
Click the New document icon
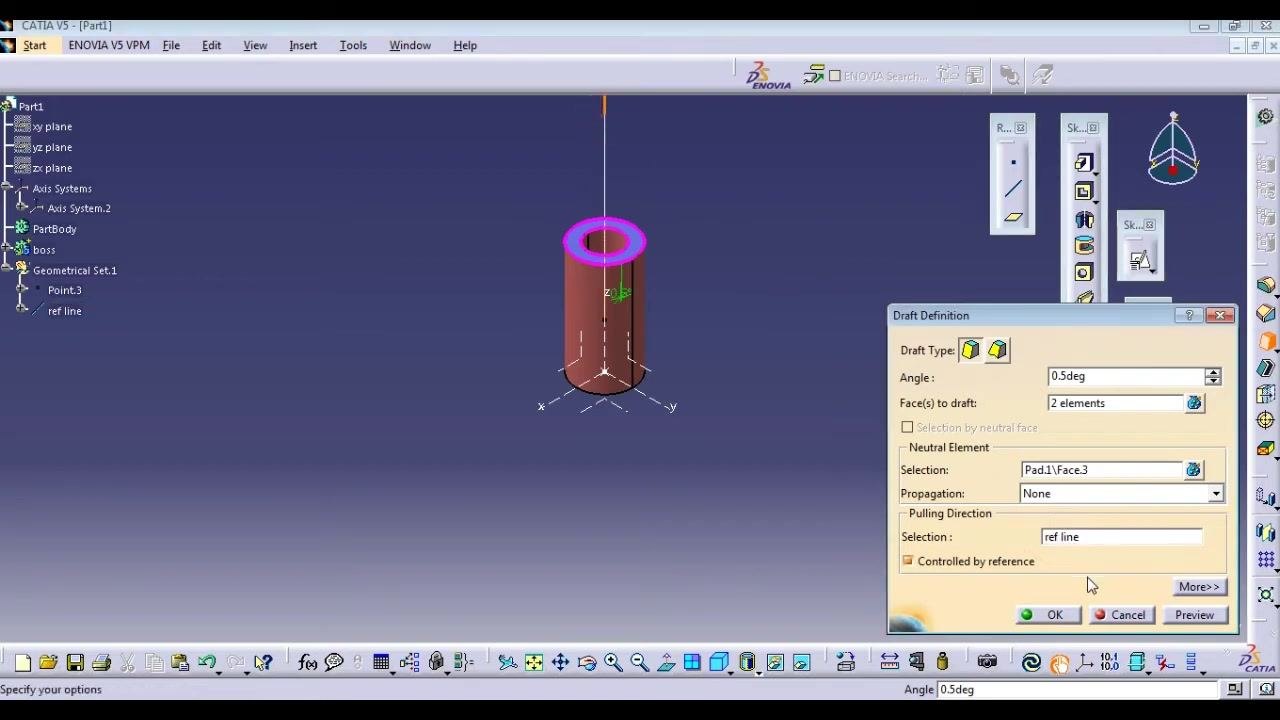pyautogui.click(x=22, y=662)
